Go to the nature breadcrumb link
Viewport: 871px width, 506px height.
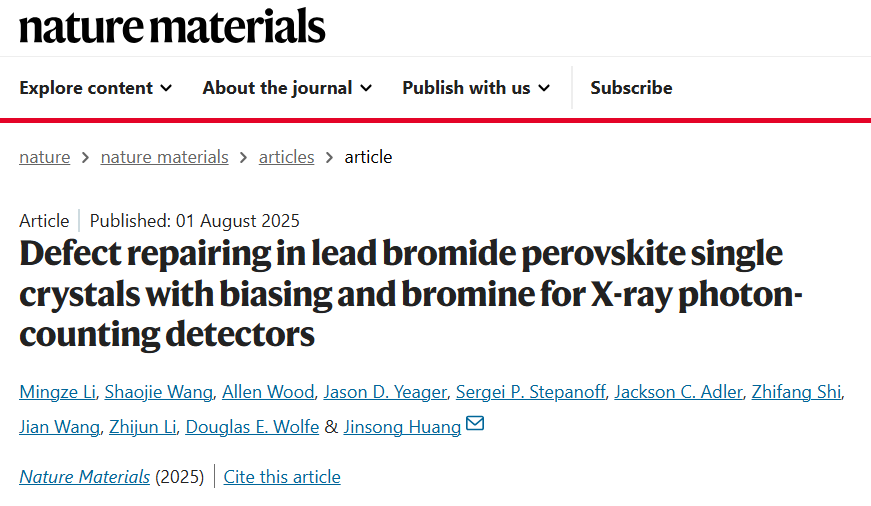[x=44, y=157]
